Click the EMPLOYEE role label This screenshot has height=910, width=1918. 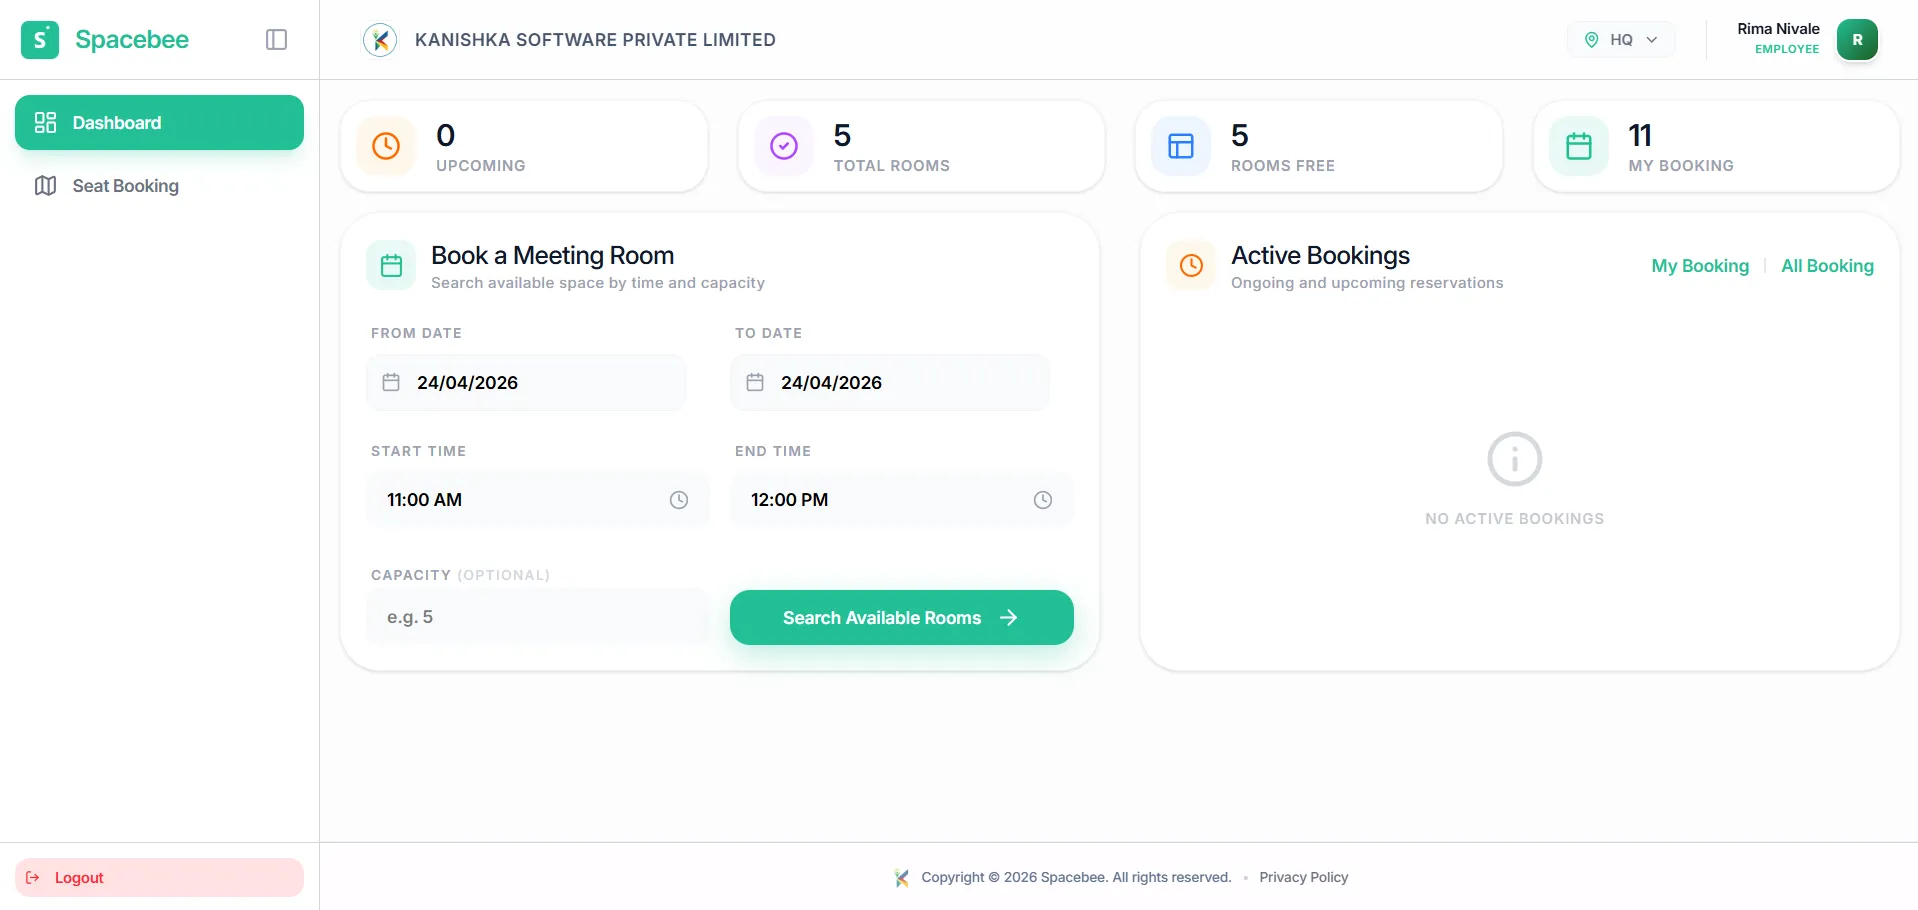tap(1787, 49)
